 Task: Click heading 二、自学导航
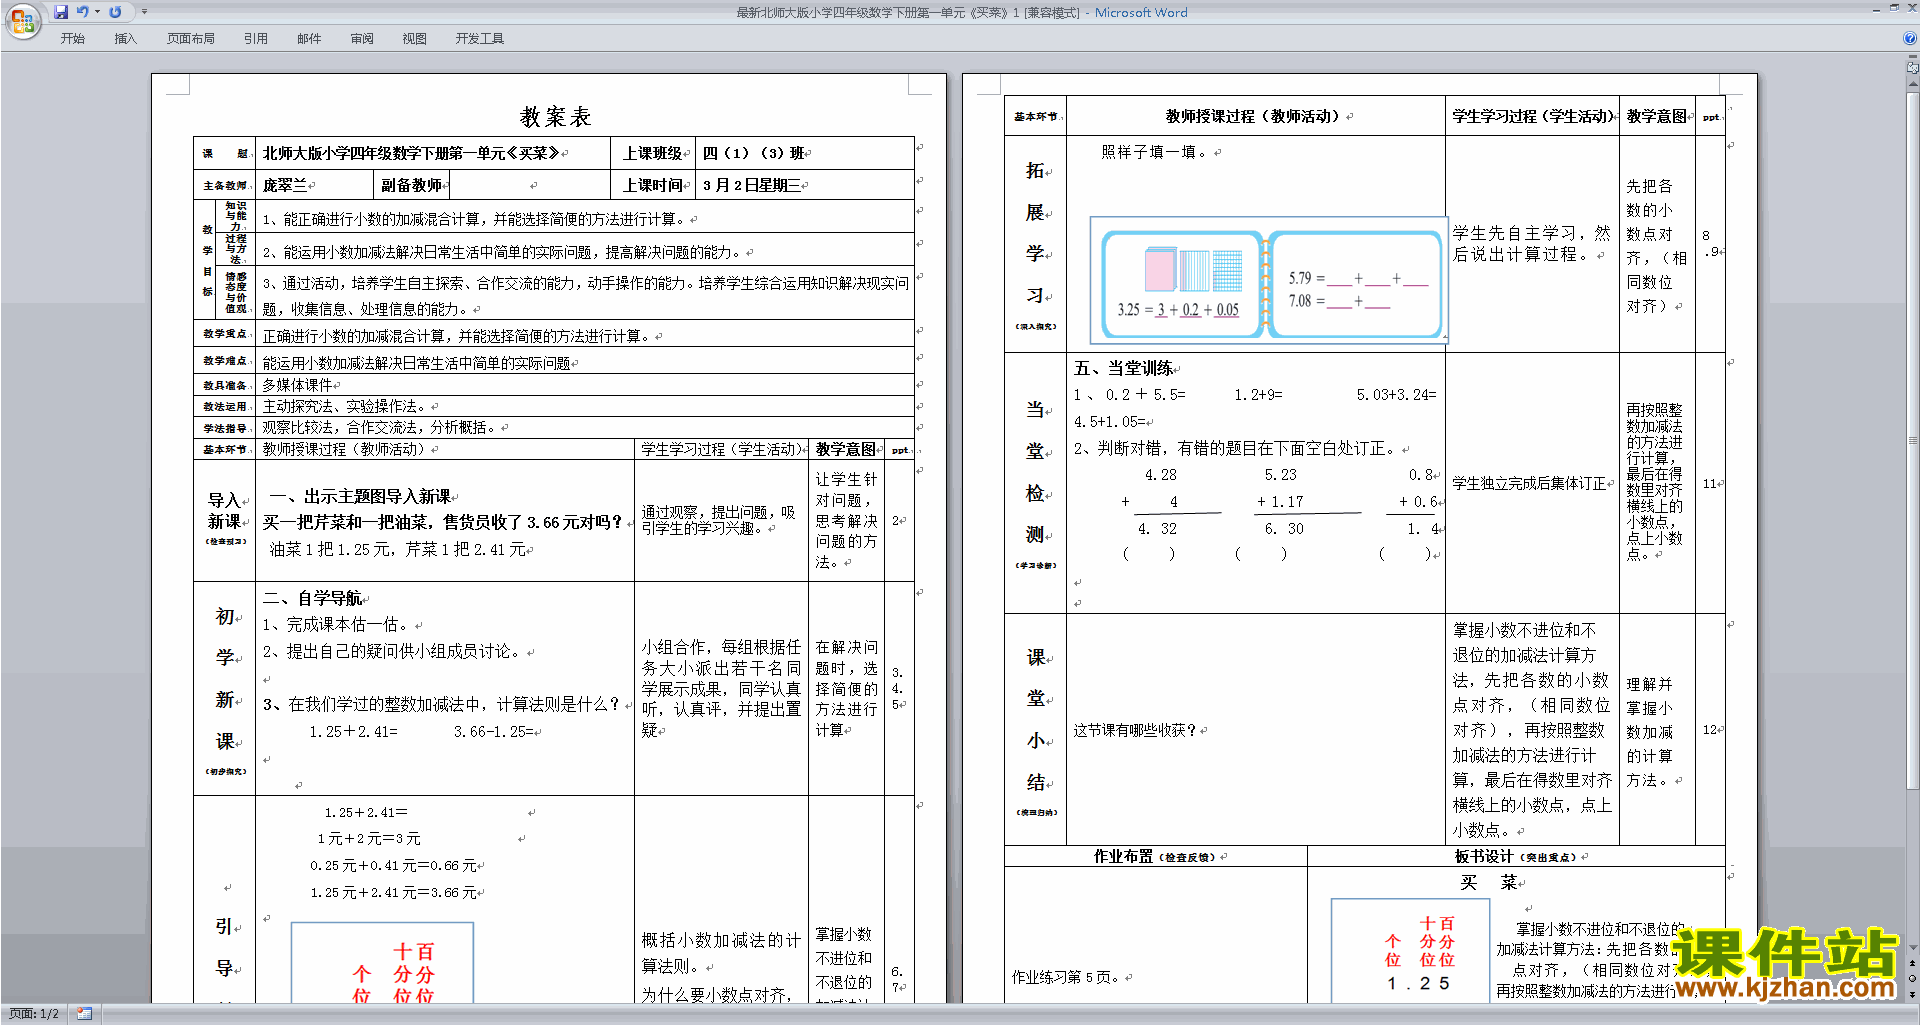point(312,599)
